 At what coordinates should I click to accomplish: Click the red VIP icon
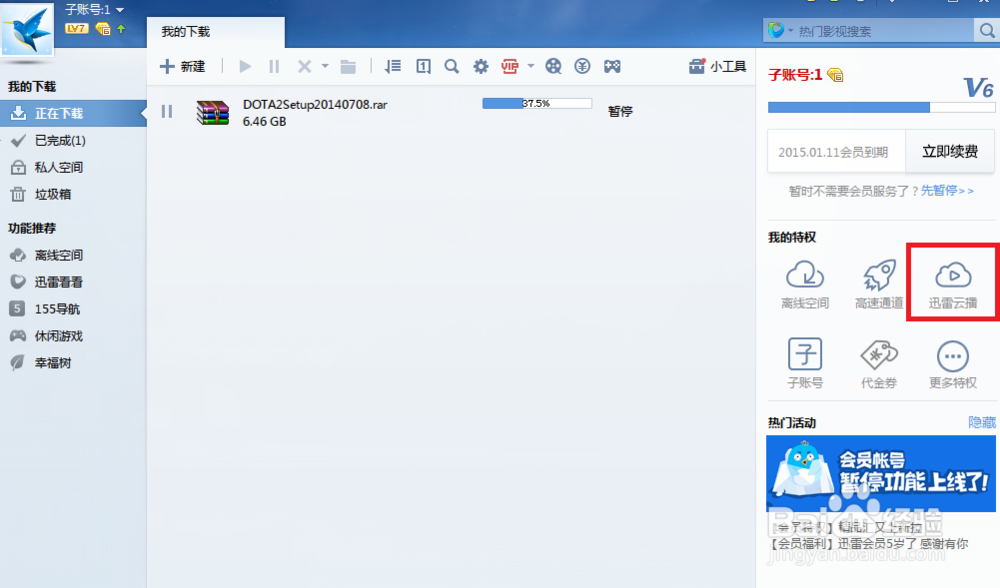click(x=510, y=66)
